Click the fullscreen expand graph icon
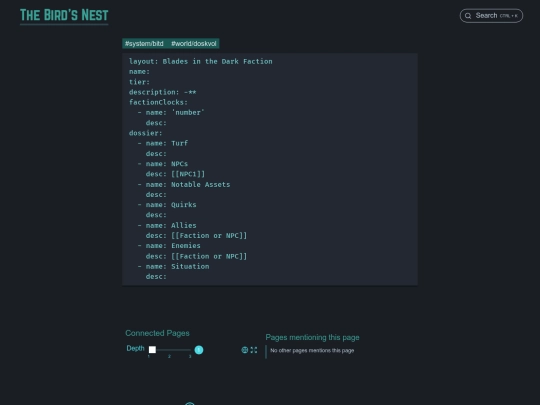The image size is (540, 405). point(254,350)
